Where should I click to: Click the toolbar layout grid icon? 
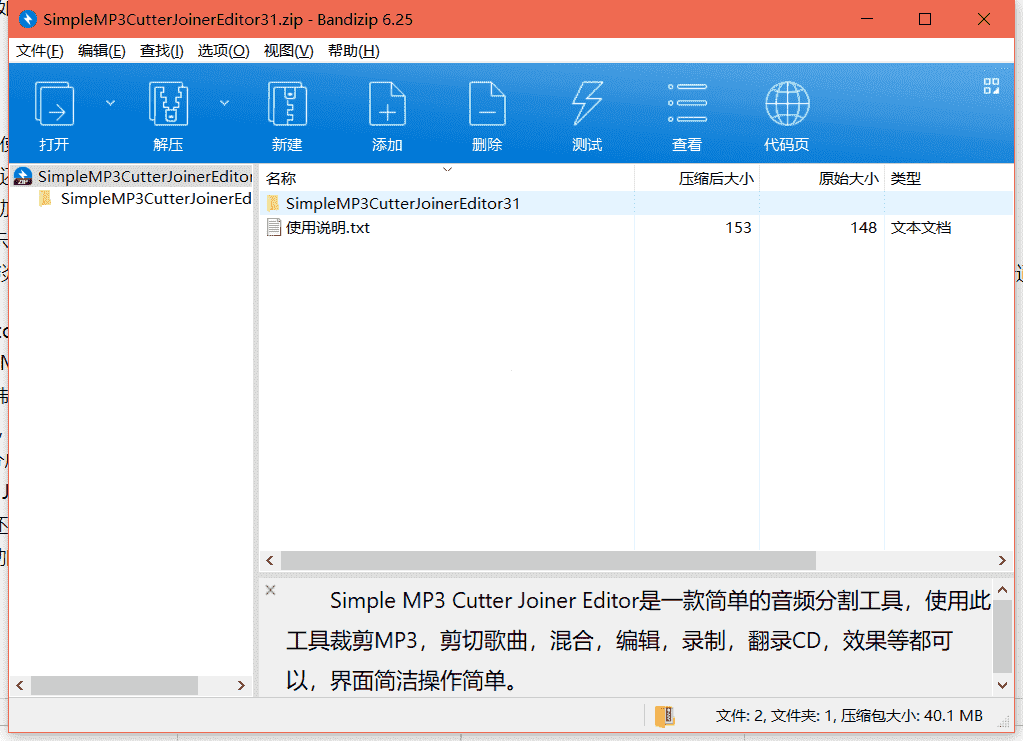(x=991, y=86)
